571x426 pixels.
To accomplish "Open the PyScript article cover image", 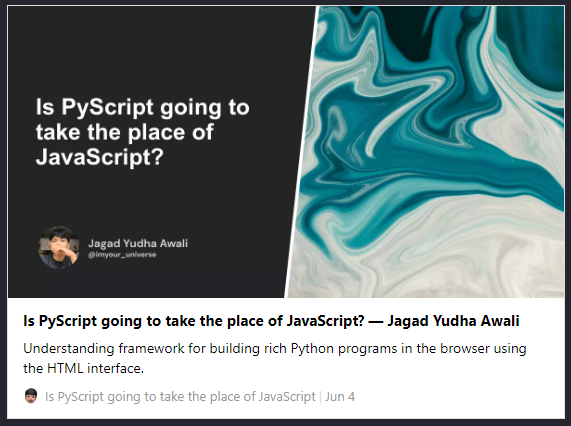I will pos(286,152).
